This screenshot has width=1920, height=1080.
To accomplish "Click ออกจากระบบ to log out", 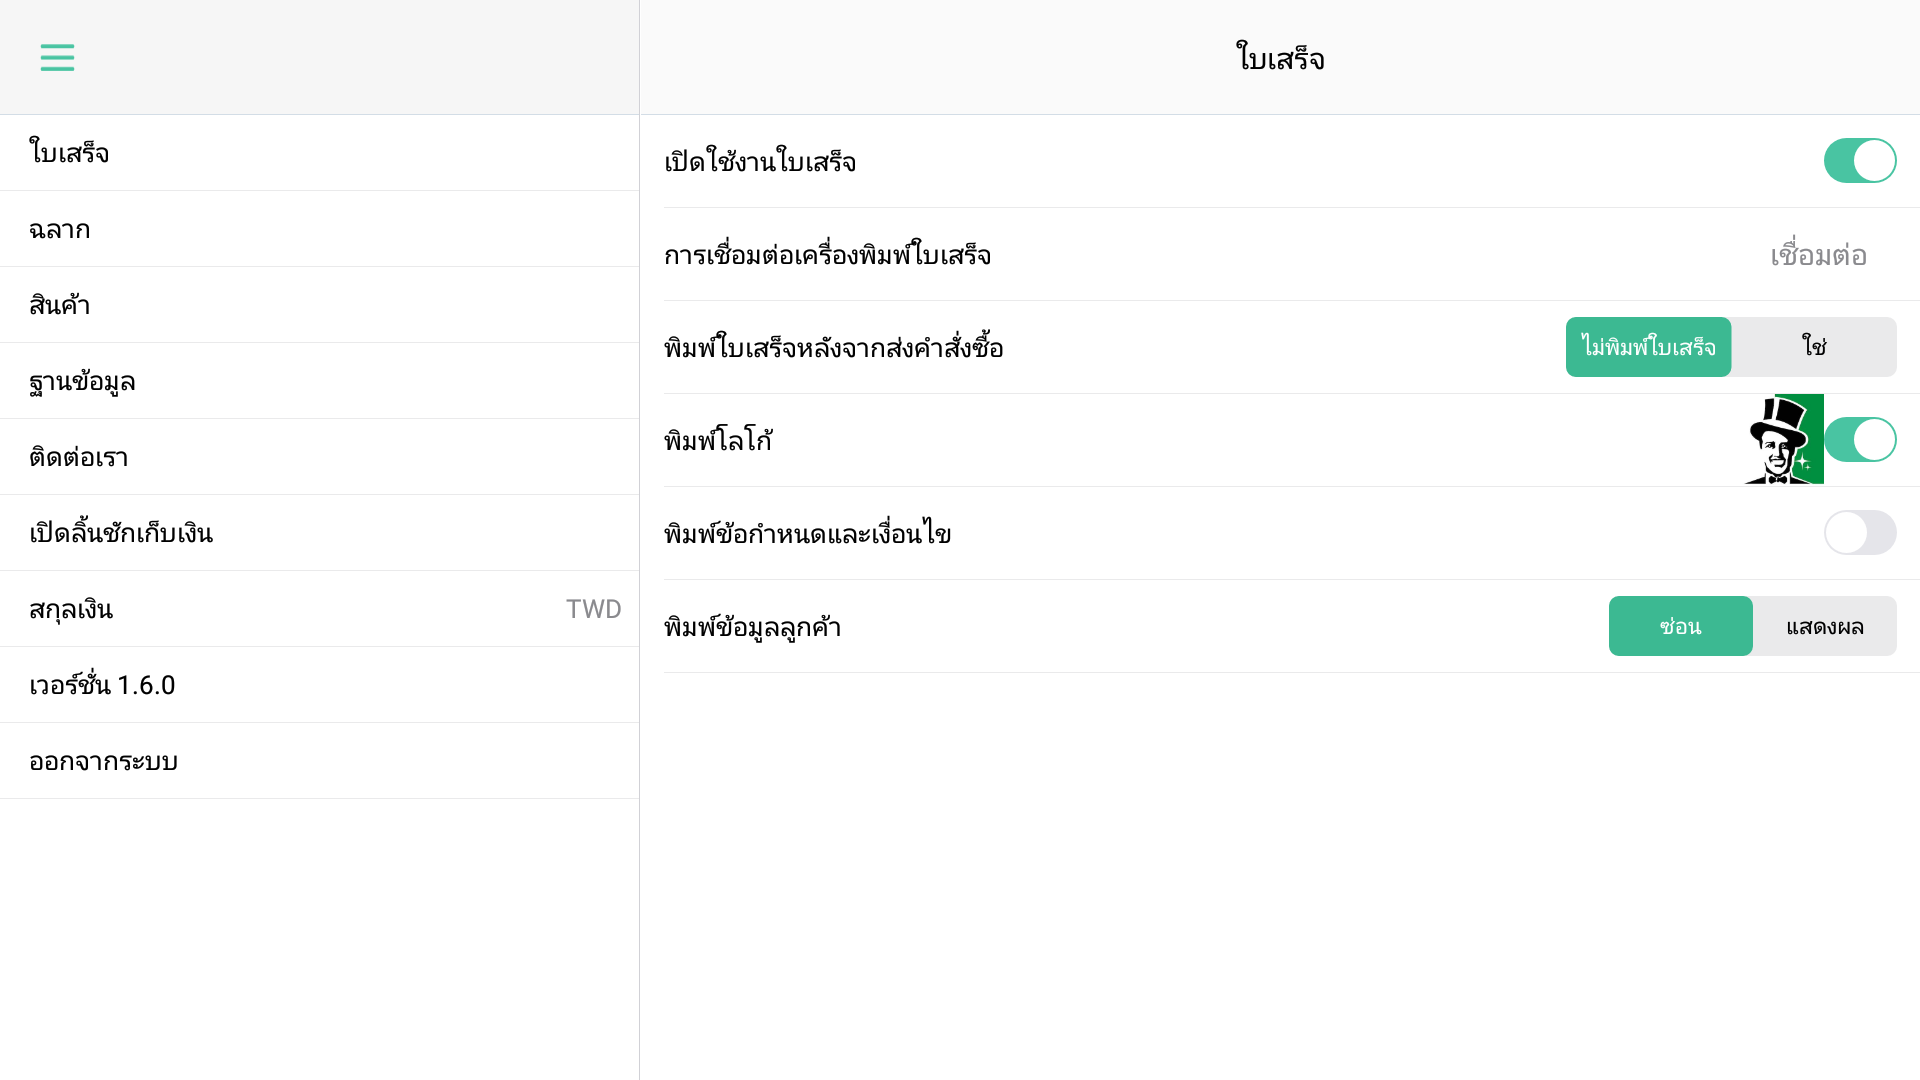I will (319, 761).
